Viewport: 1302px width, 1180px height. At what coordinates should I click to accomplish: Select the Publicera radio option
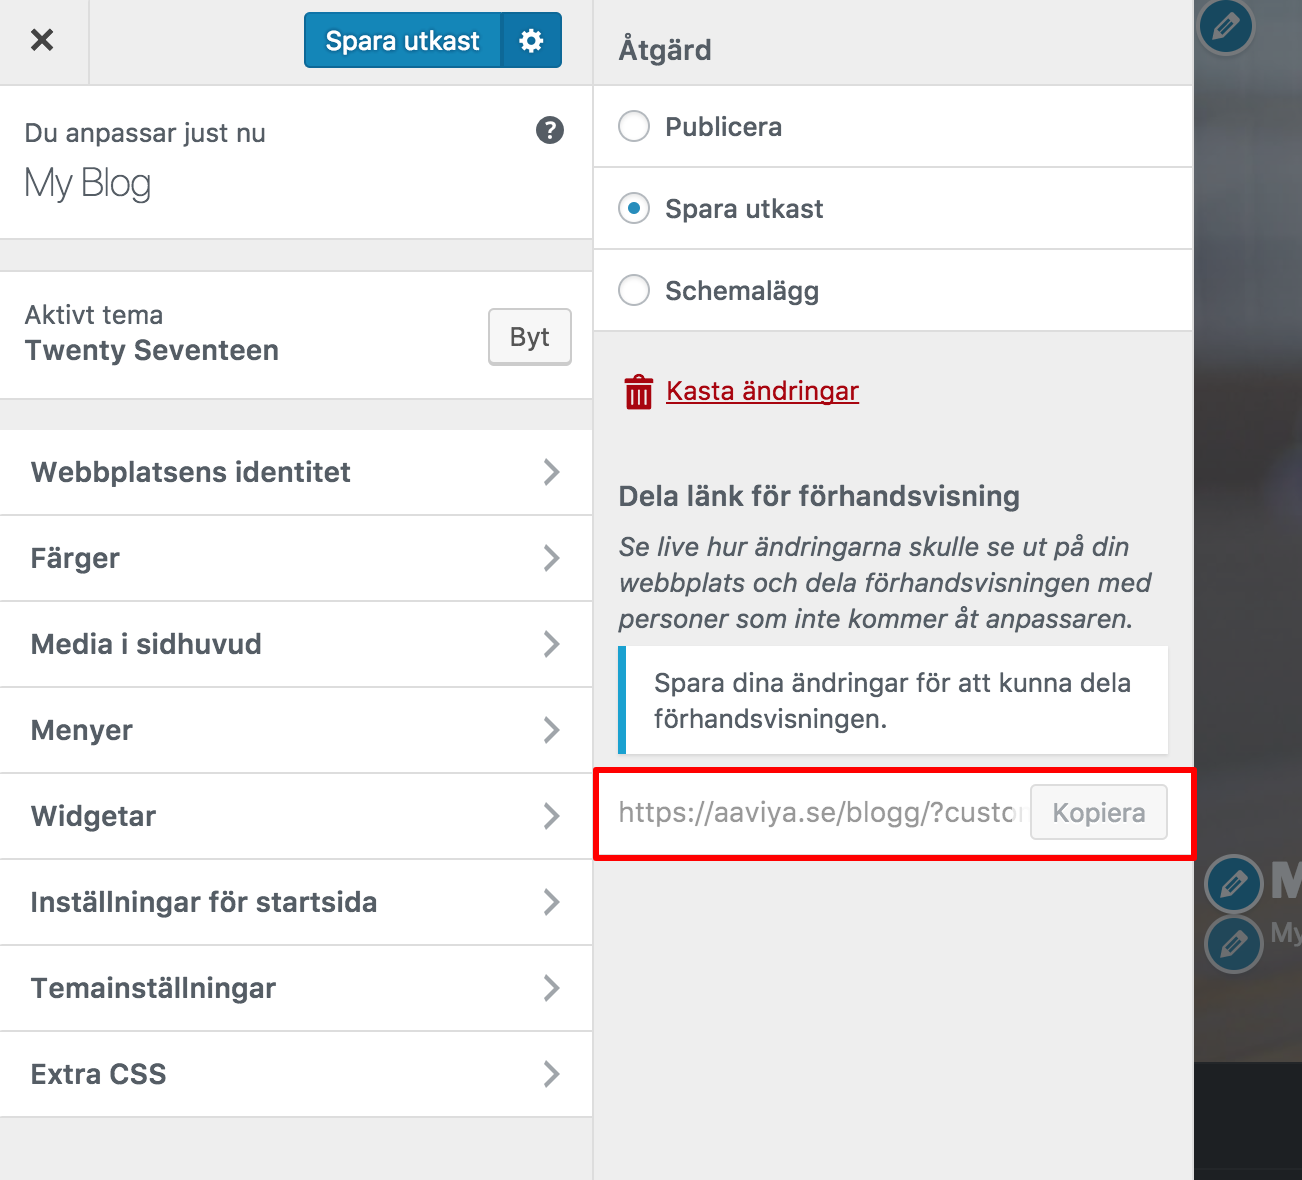coord(634,127)
